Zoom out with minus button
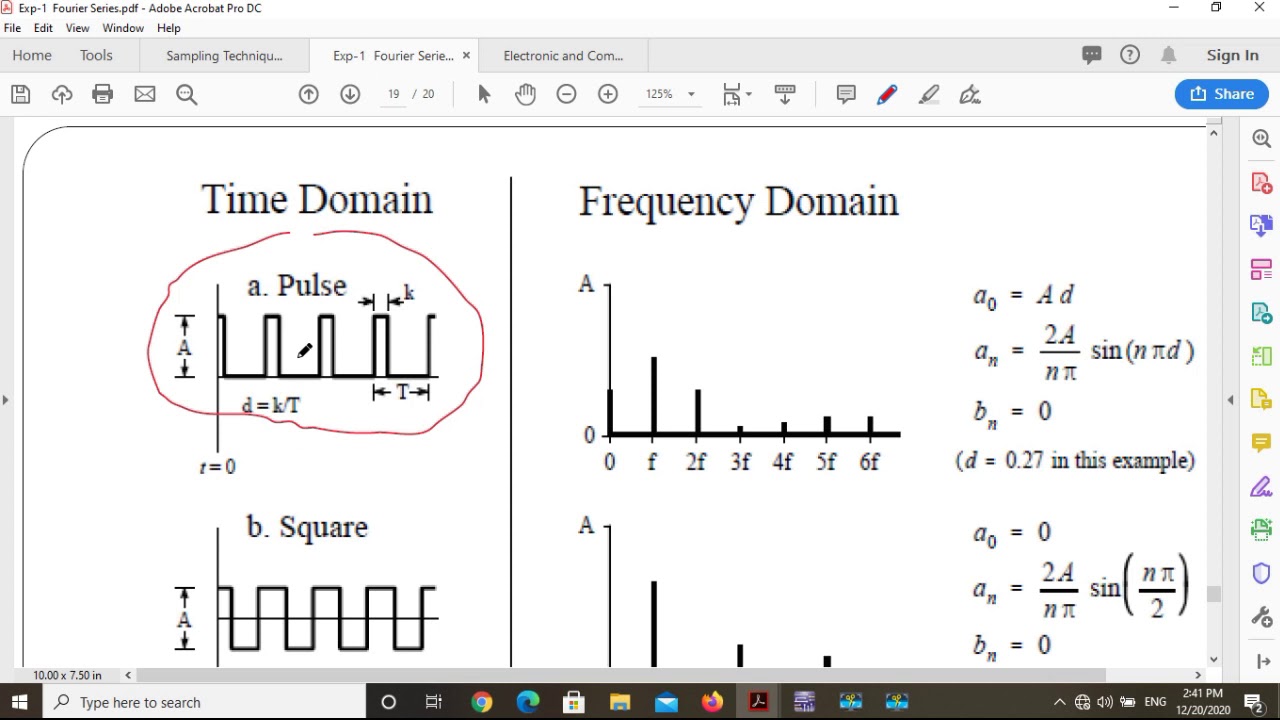Image resolution: width=1280 pixels, height=720 pixels. point(566,94)
